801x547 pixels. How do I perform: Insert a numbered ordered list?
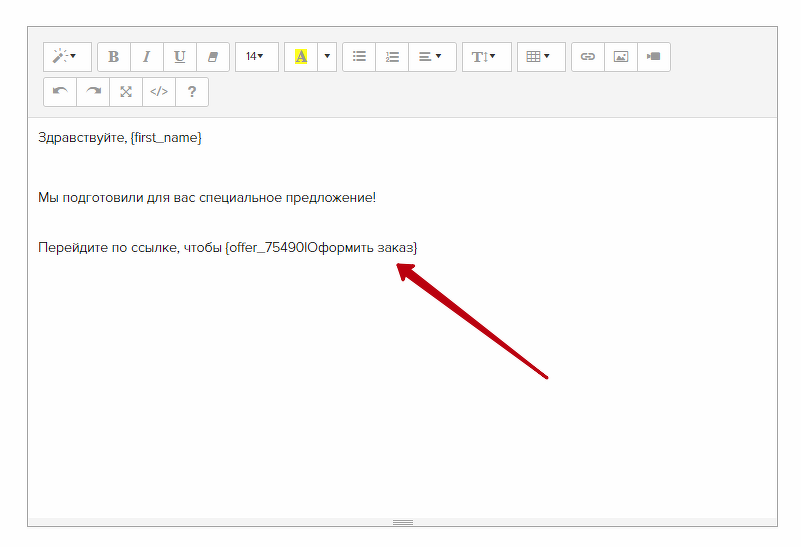[392, 57]
